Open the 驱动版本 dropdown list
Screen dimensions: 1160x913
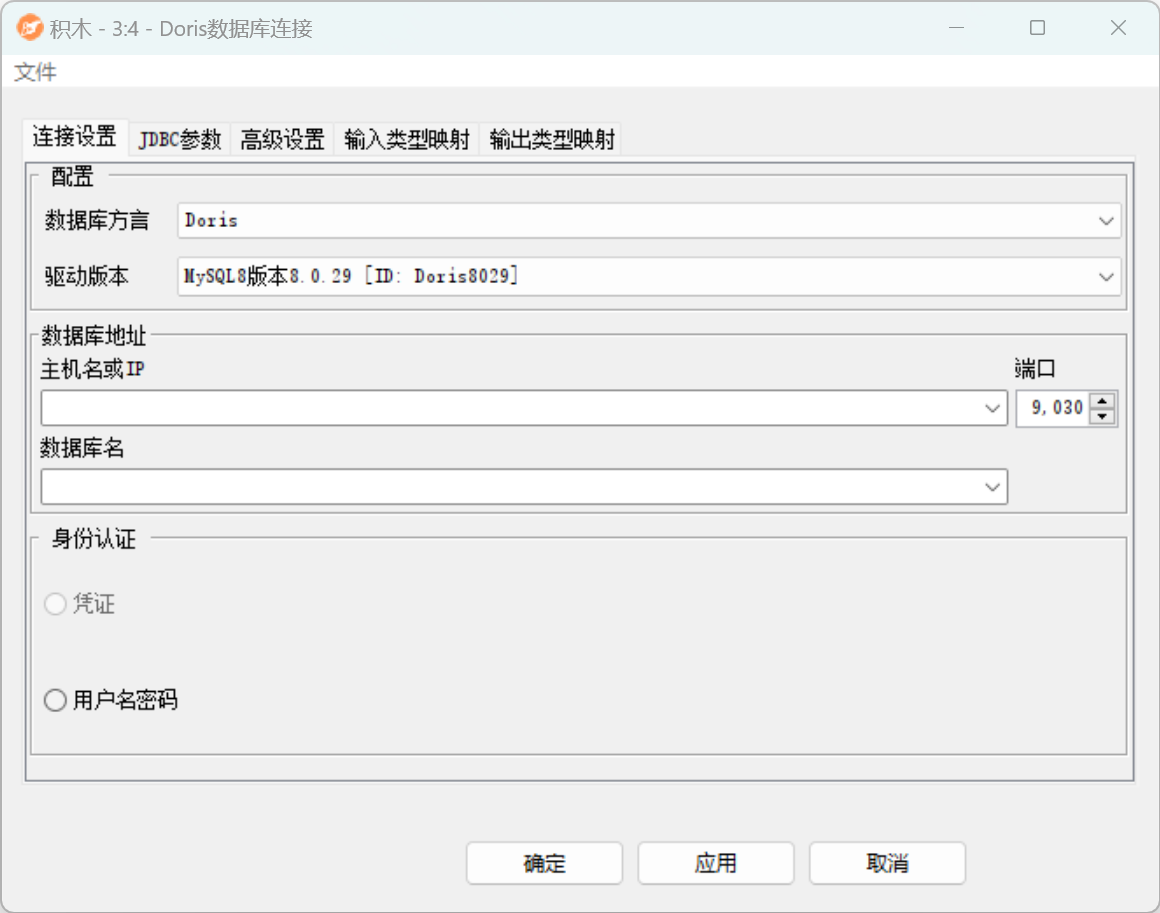(1105, 276)
